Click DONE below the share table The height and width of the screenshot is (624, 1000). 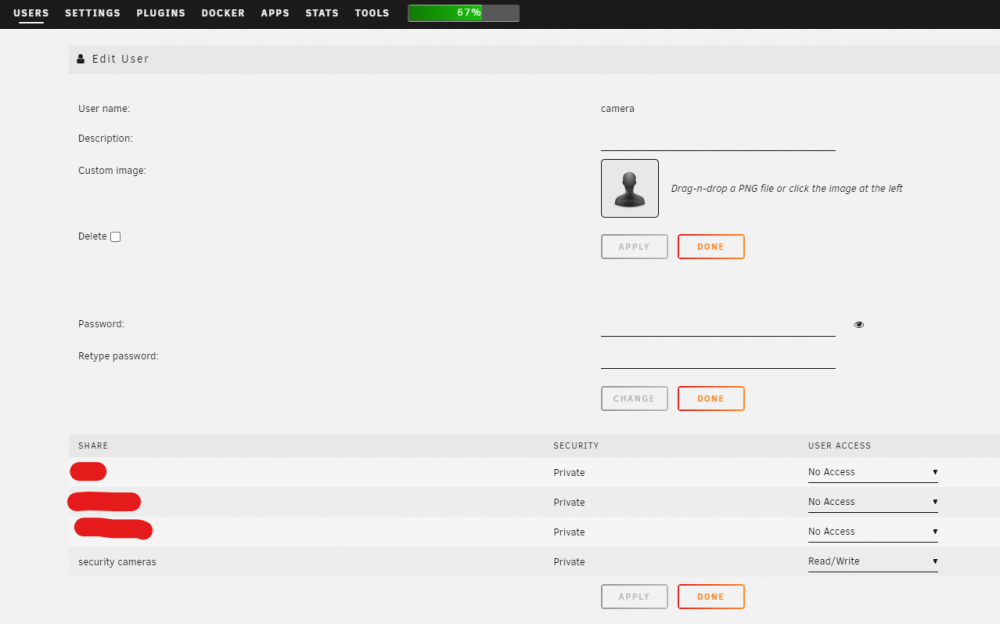tap(710, 597)
